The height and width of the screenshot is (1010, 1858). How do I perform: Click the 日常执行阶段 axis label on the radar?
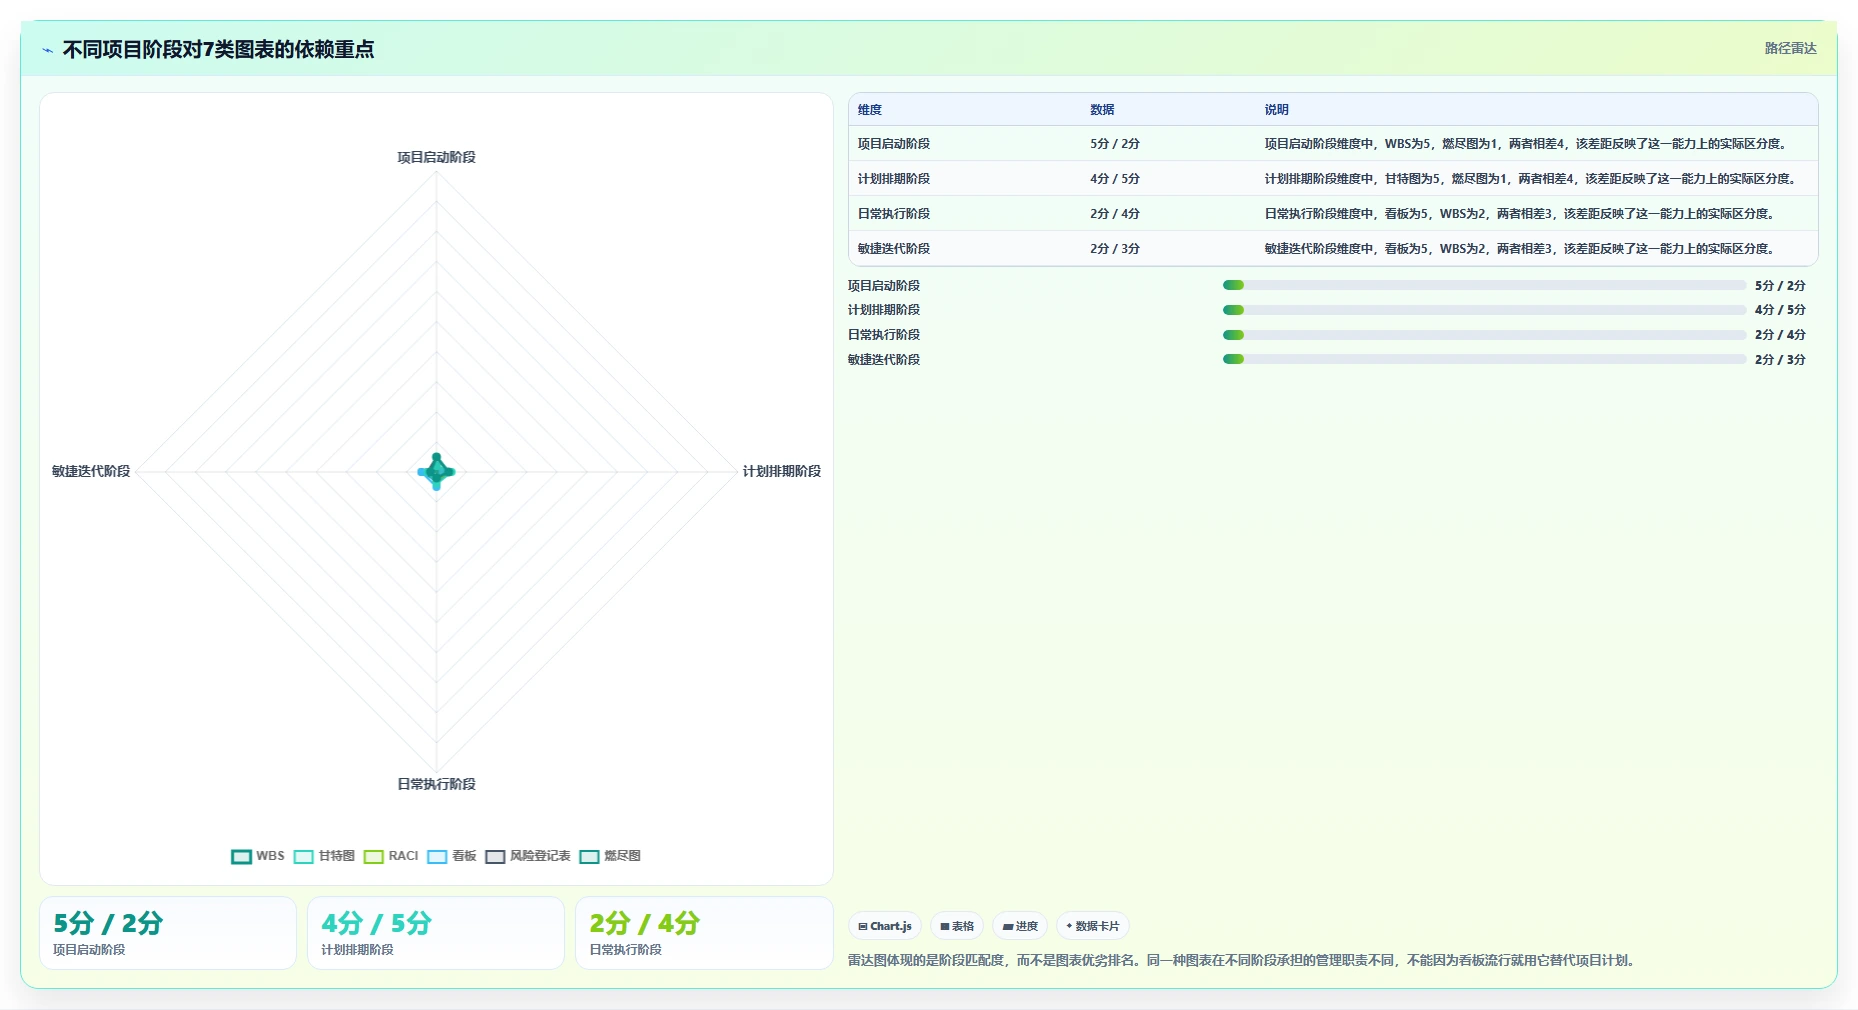[436, 784]
